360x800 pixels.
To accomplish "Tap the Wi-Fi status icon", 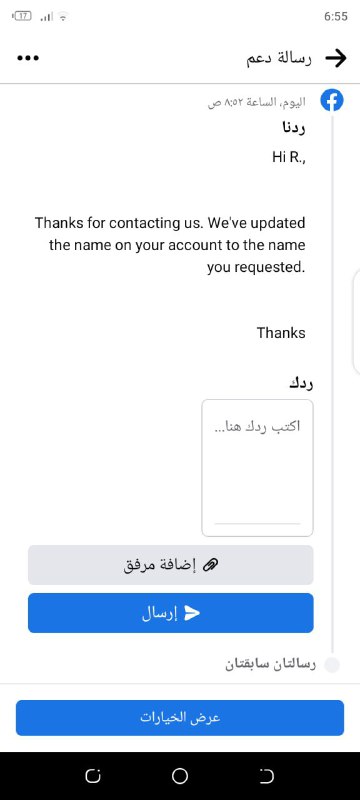I will pos(63,17).
